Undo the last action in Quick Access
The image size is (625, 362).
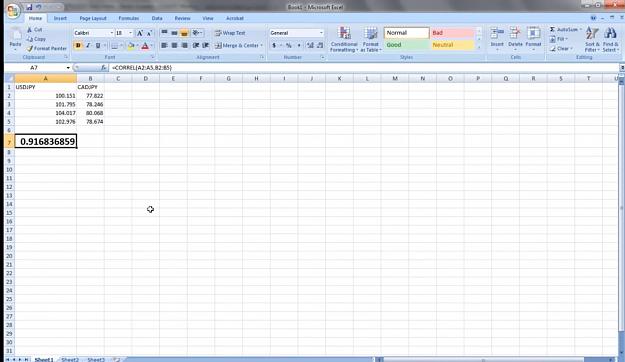(x=39, y=7)
